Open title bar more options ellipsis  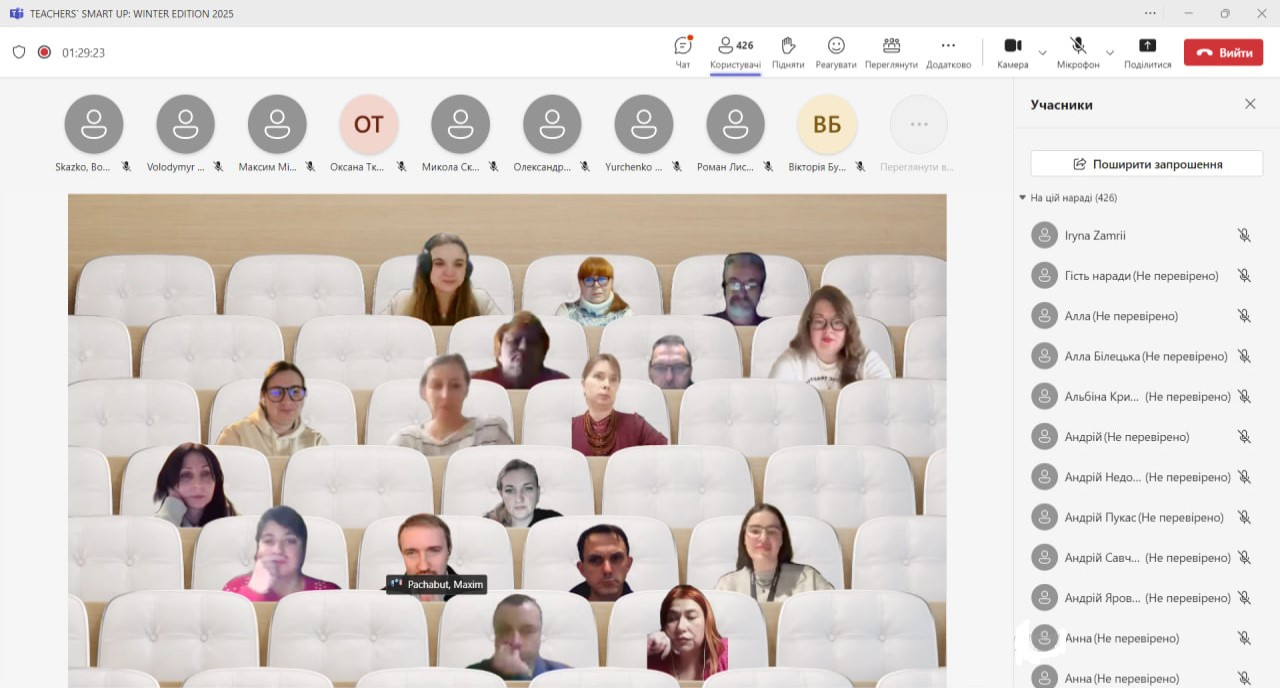(x=1150, y=13)
